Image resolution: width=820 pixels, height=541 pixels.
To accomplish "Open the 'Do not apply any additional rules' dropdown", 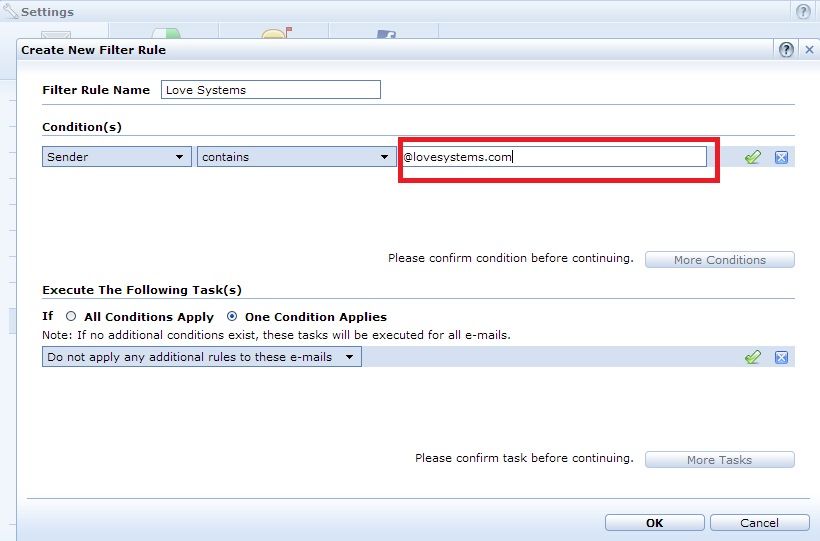I will [201, 356].
